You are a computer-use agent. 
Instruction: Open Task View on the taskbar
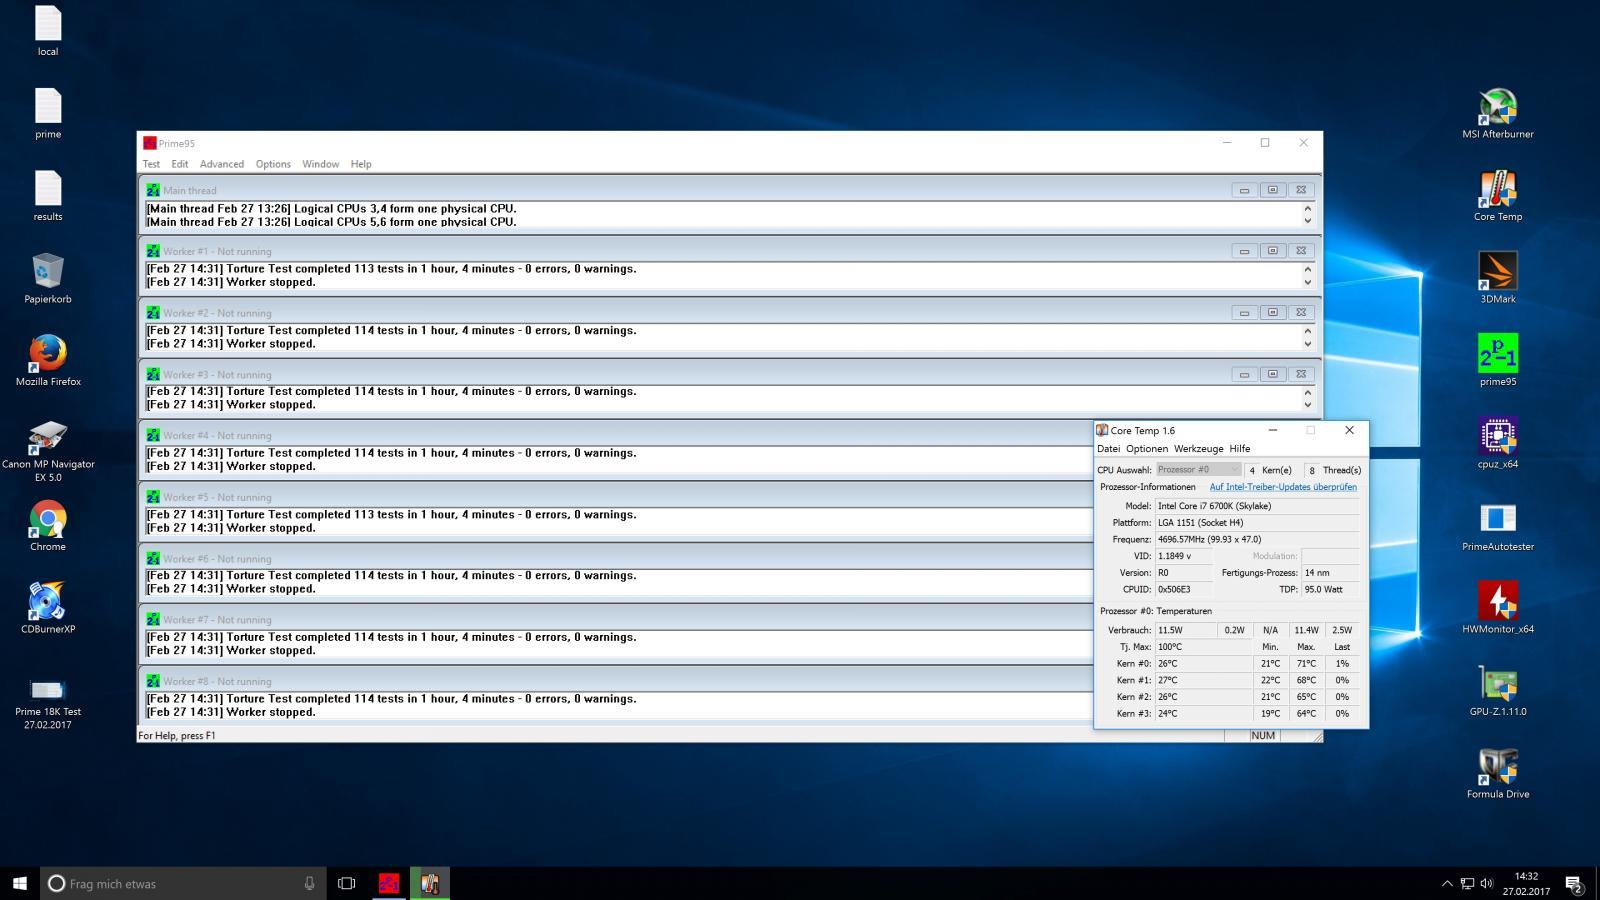346,883
